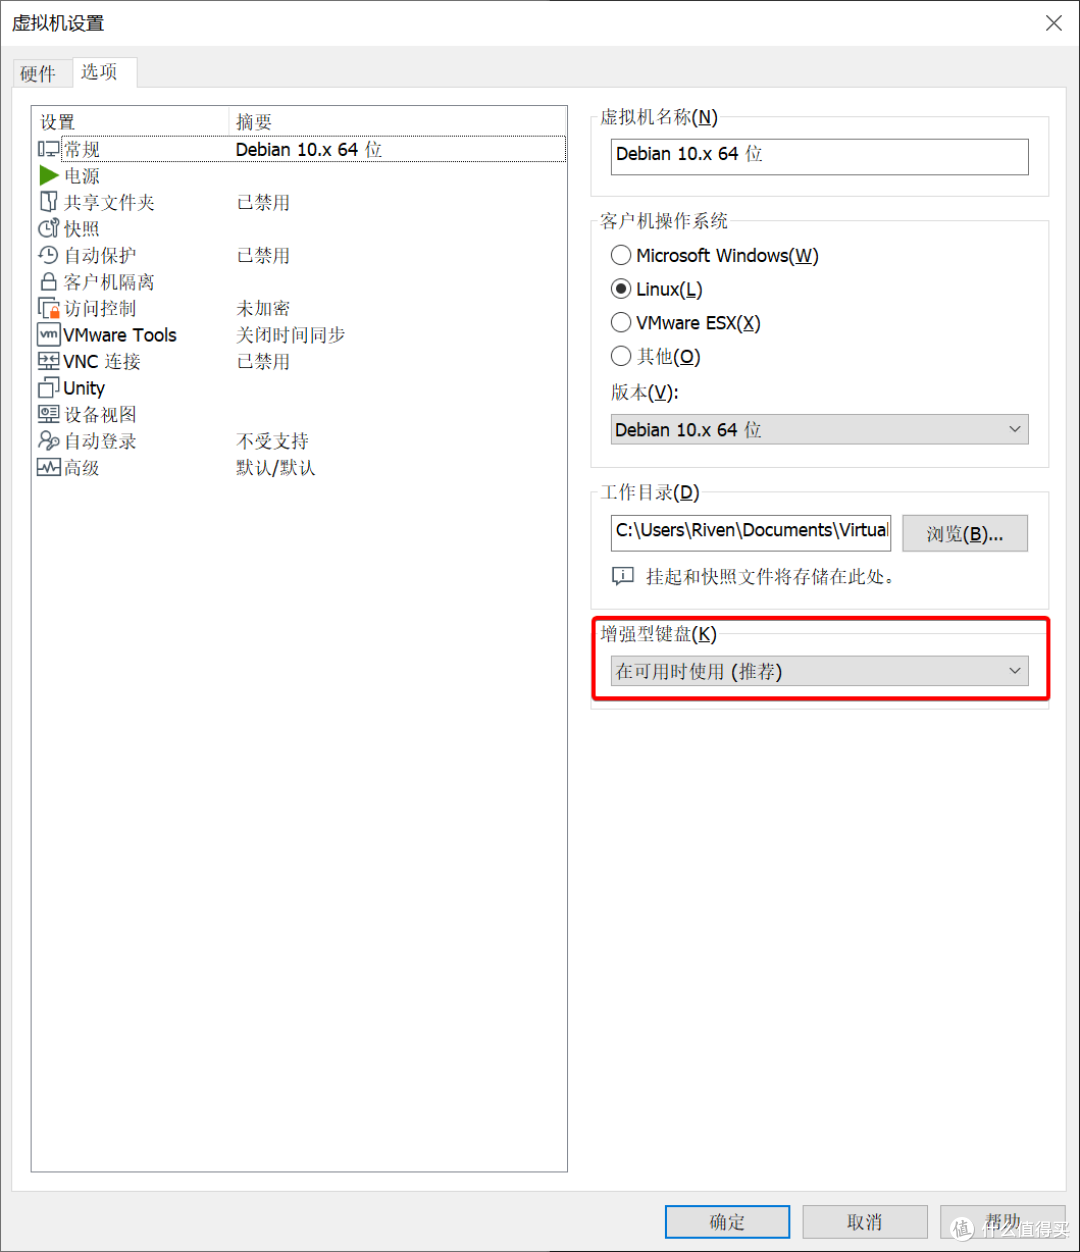Expand the 增强型键盘 enhanced keyboard dropdown
This screenshot has height=1252, width=1080.
[x=819, y=671]
